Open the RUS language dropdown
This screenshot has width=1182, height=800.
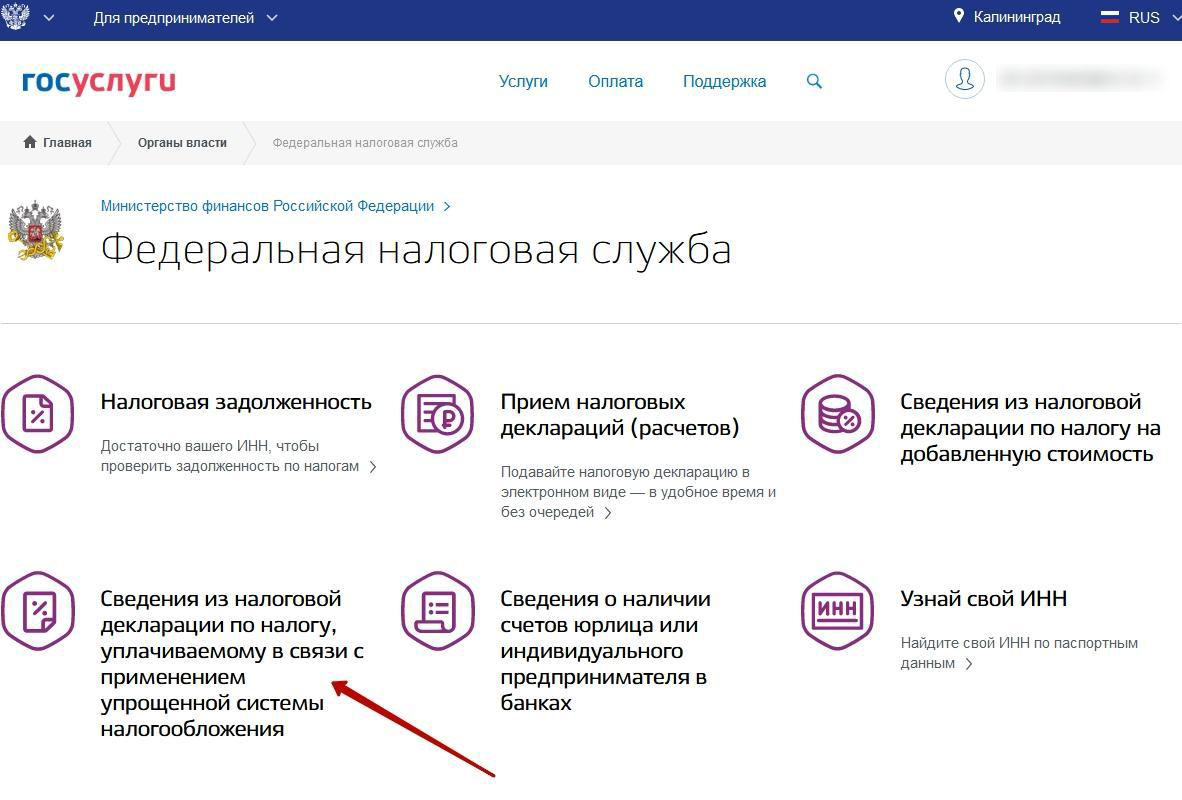[1141, 17]
